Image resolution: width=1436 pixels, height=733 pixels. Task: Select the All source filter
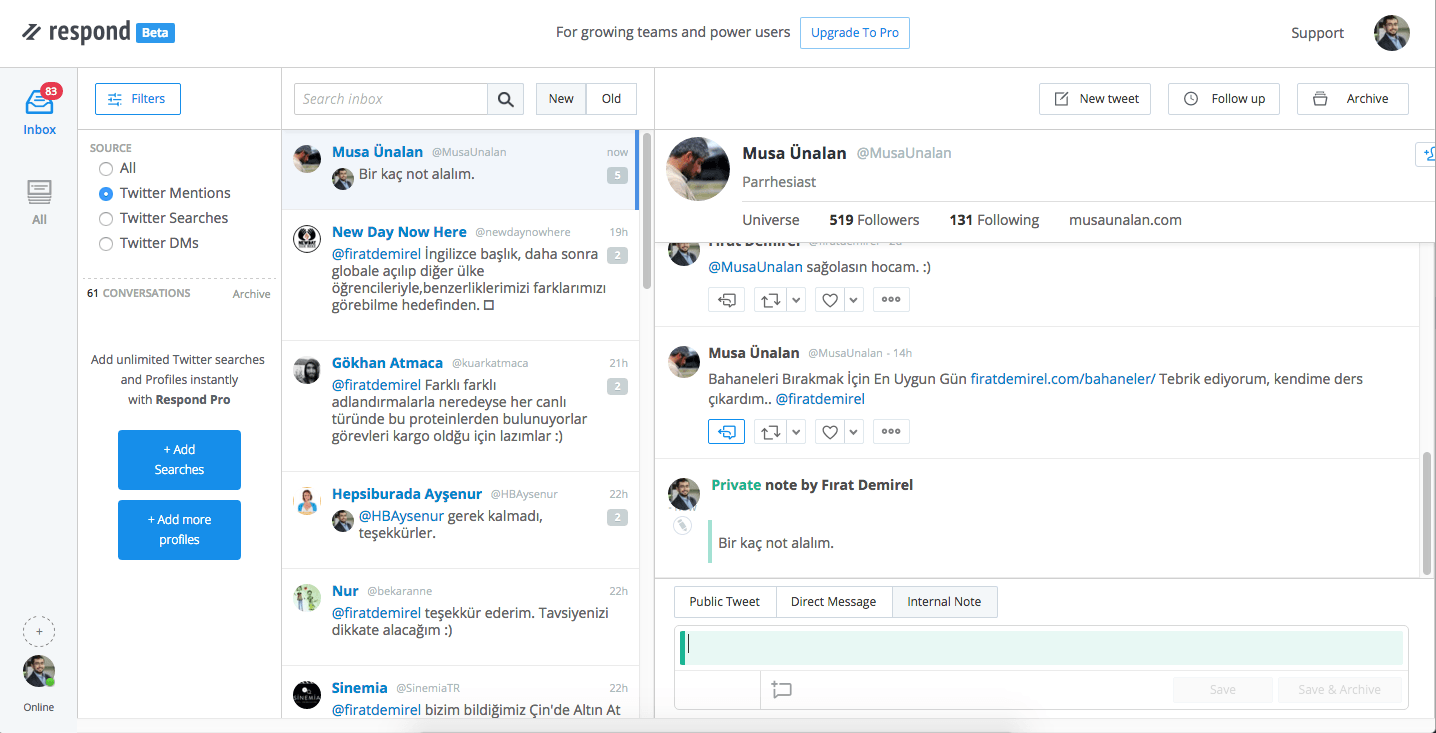click(106, 168)
